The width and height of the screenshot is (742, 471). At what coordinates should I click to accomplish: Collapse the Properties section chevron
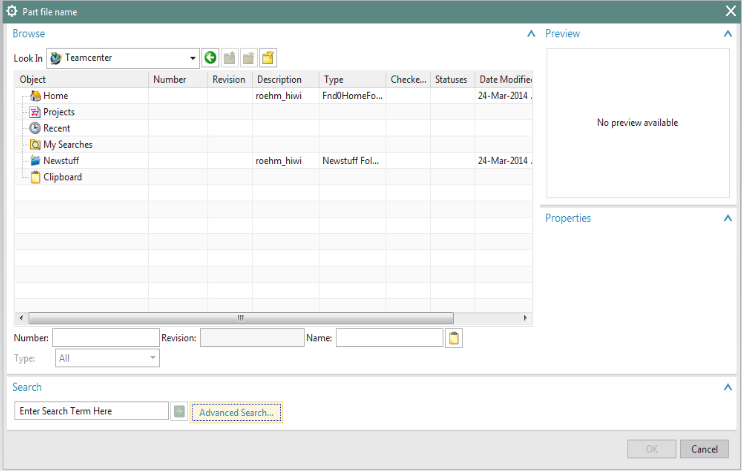coord(728,218)
